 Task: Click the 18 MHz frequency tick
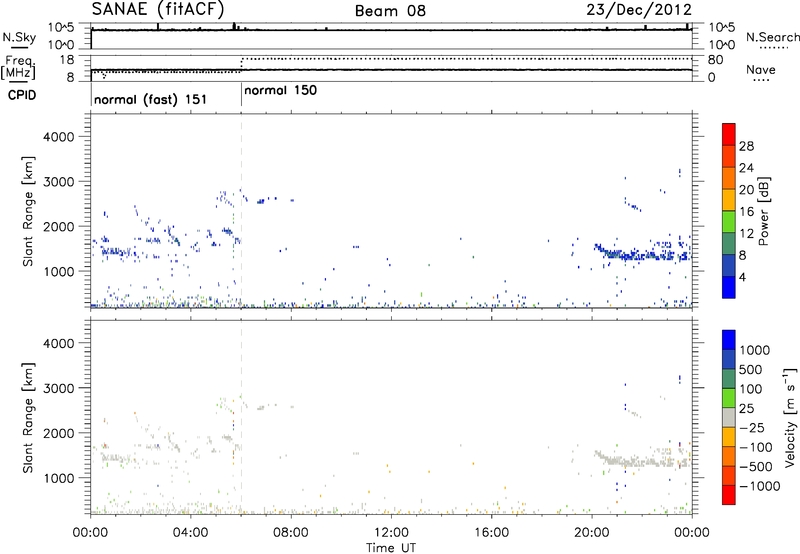click(67, 60)
